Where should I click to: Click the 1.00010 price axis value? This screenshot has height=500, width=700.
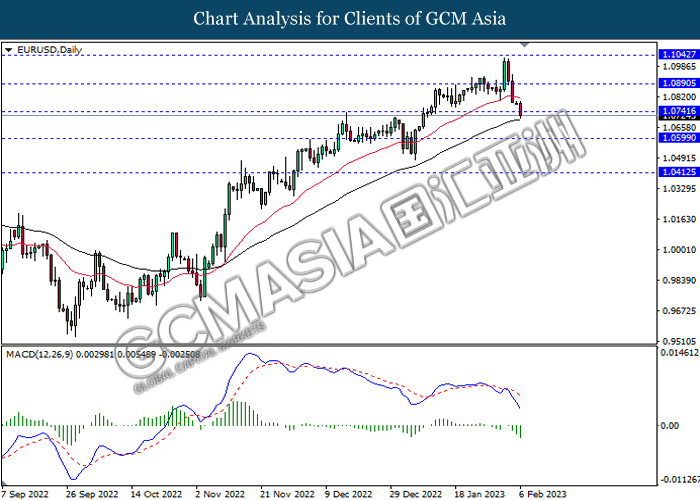coord(679,250)
